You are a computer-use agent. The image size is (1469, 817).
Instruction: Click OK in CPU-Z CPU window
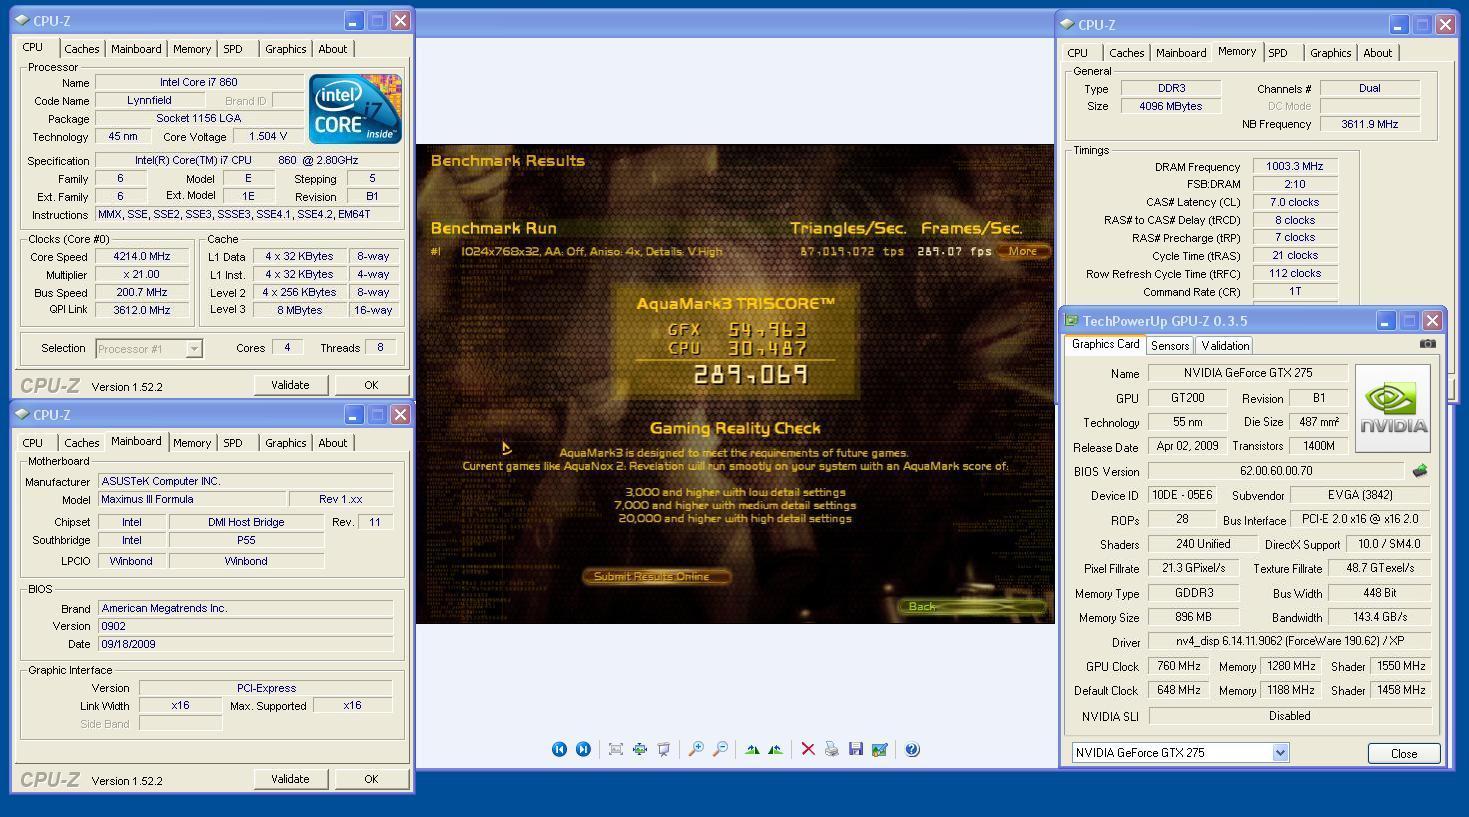coord(371,385)
